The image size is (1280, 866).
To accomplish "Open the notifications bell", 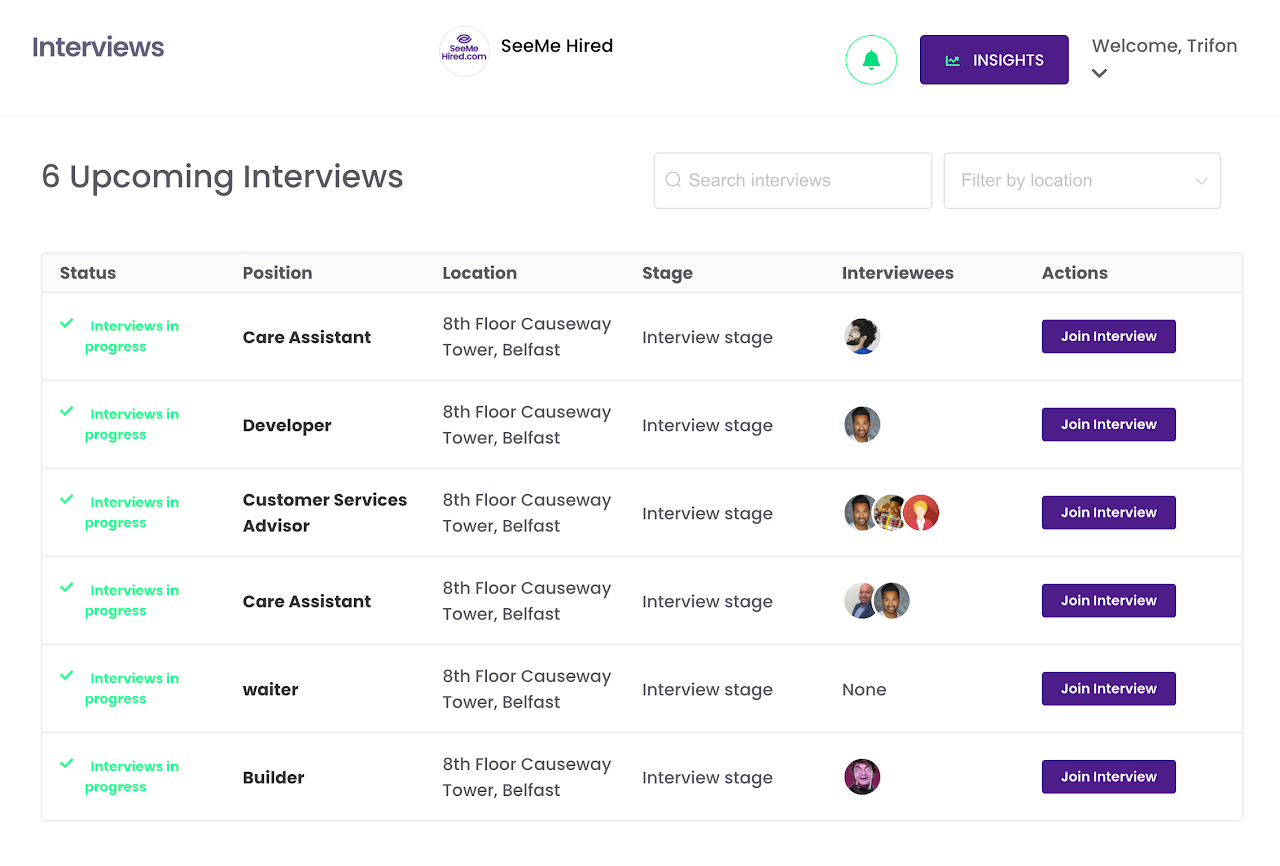I will coord(871,60).
